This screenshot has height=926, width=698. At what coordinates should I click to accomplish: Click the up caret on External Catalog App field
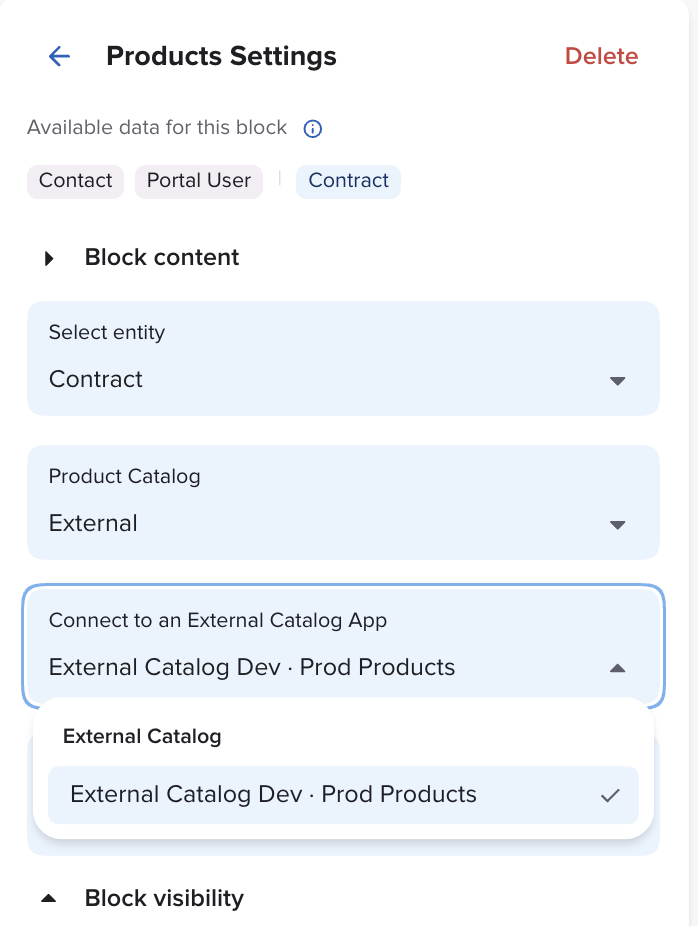617,668
